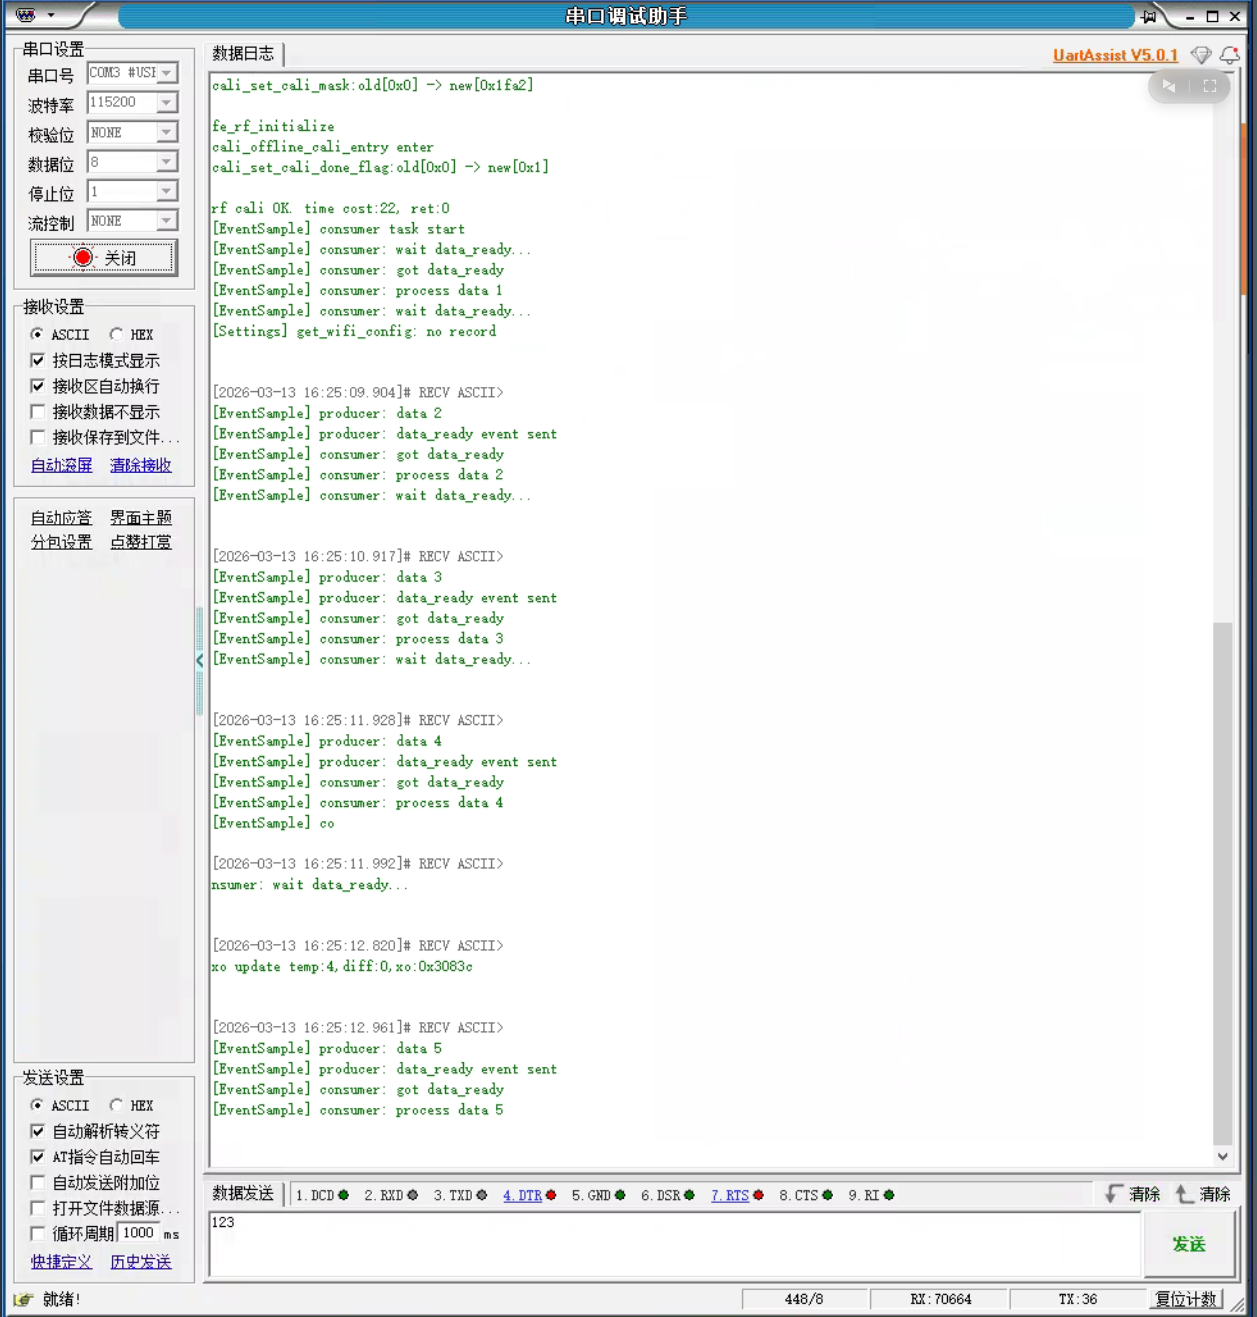Select ASCII in receive settings
The image size is (1257, 1317).
click(37, 334)
